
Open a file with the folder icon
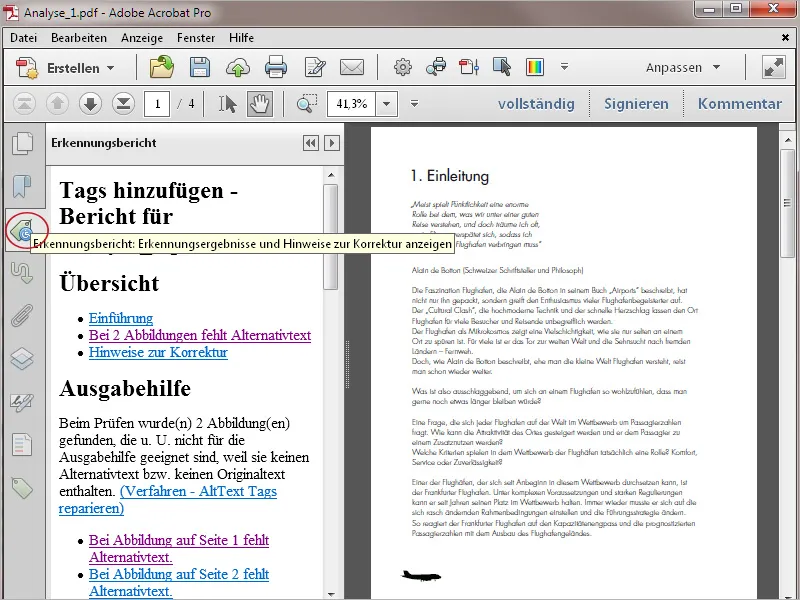162,67
